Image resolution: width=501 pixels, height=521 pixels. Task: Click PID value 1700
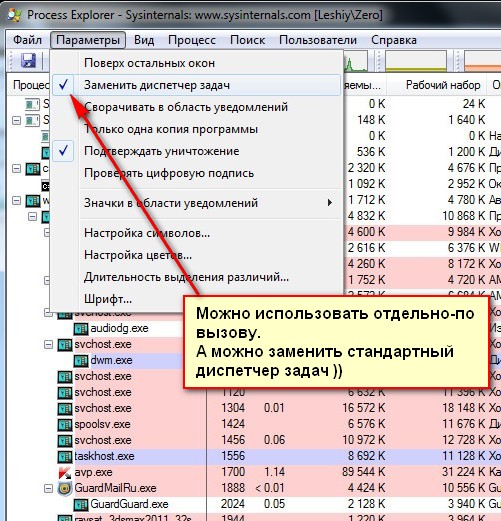(233, 472)
